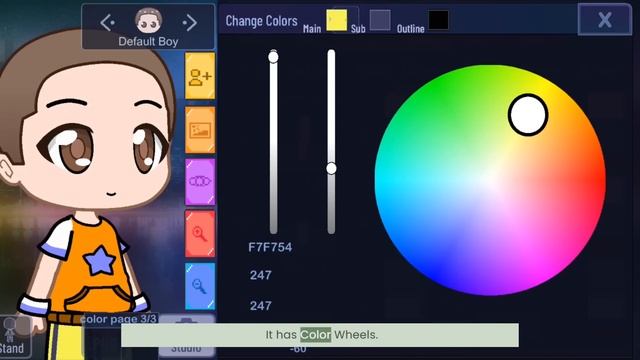This screenshot has width=640, height=360.
Task: Go to next character with right arrow
Action: [190, 22]
